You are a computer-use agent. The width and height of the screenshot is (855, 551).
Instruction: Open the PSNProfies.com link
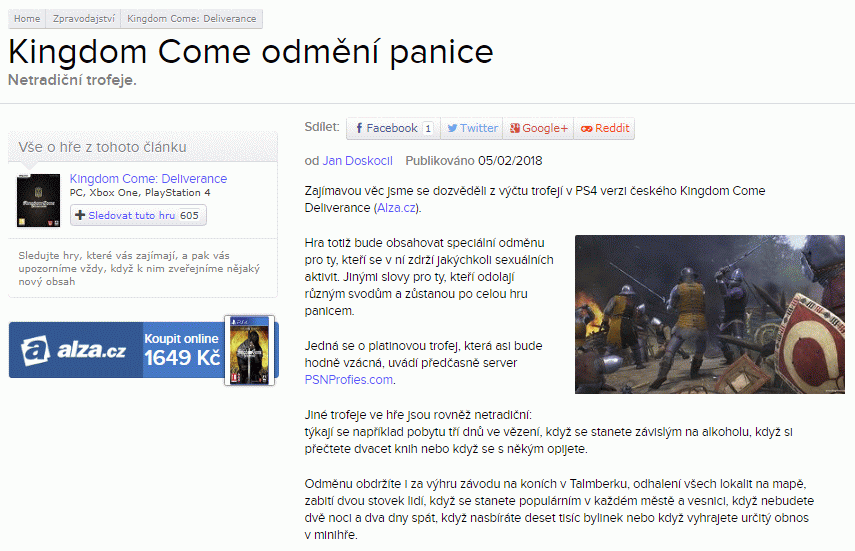point(348,380)
